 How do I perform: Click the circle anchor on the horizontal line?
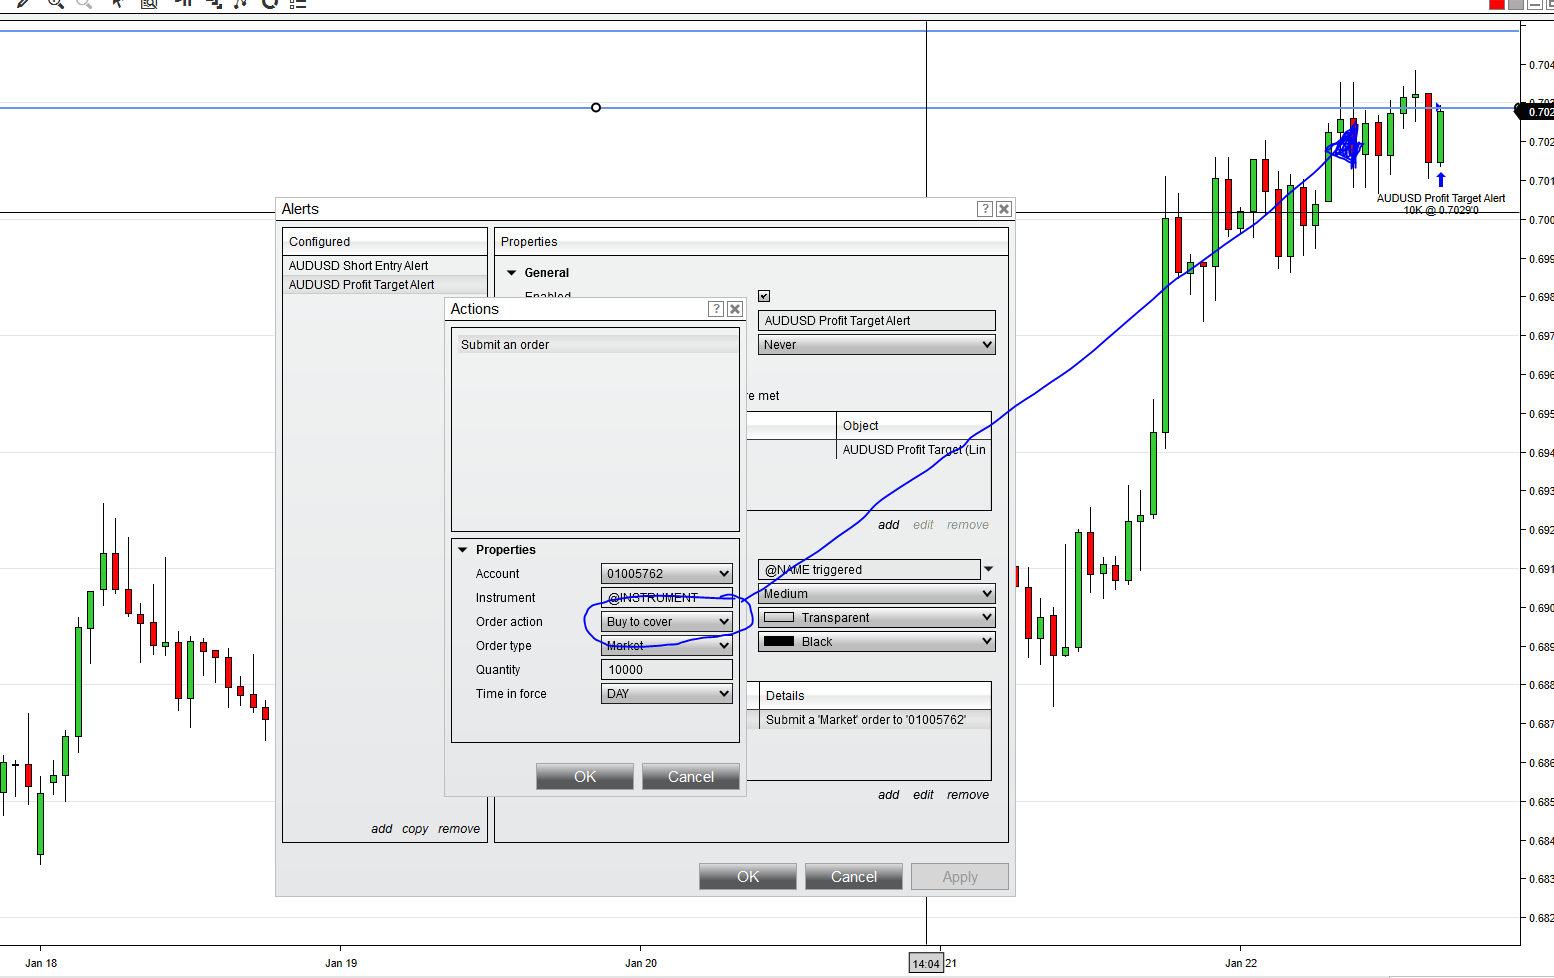(596, 108)
